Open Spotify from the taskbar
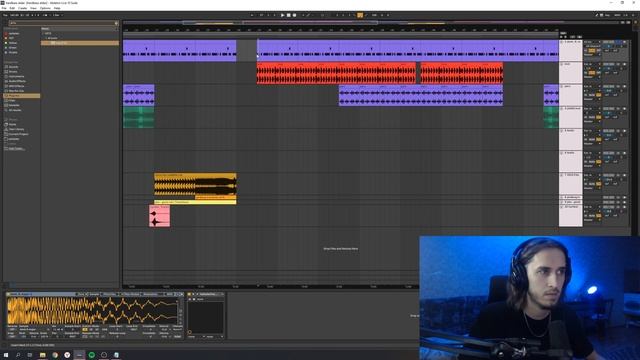 click(91, 355)
